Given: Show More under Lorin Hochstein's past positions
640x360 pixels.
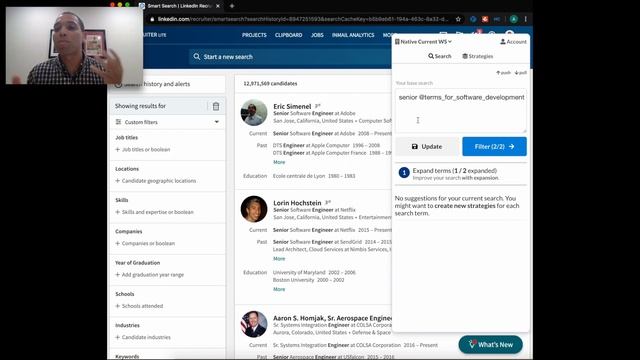Looking at the screenshot, I should [279, 259].
